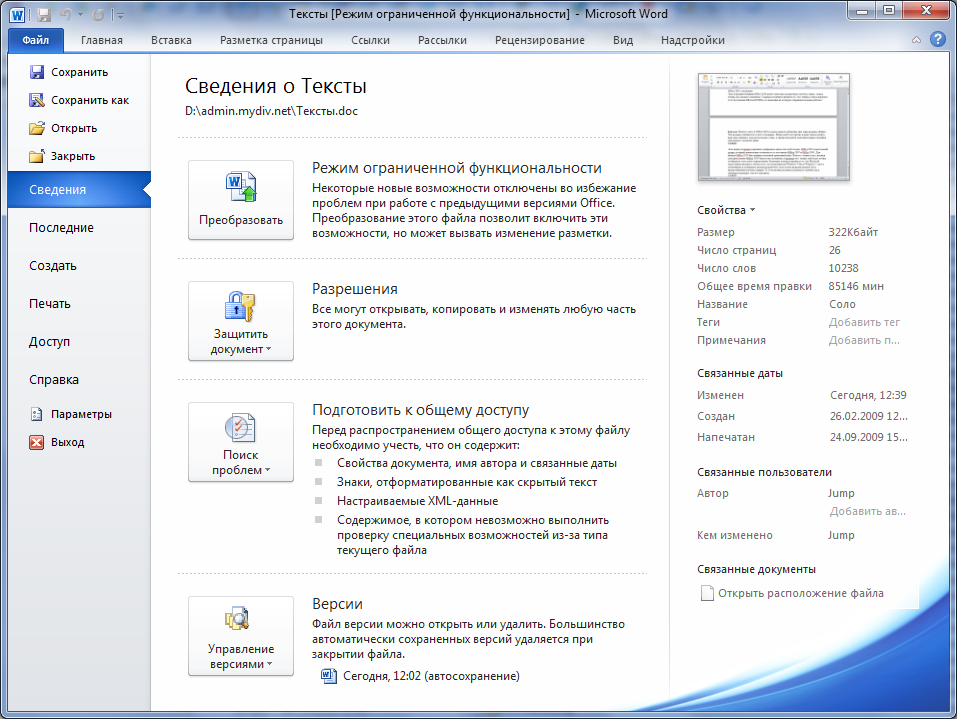Click the Close folder icon in sidebar

coord(37,156)
